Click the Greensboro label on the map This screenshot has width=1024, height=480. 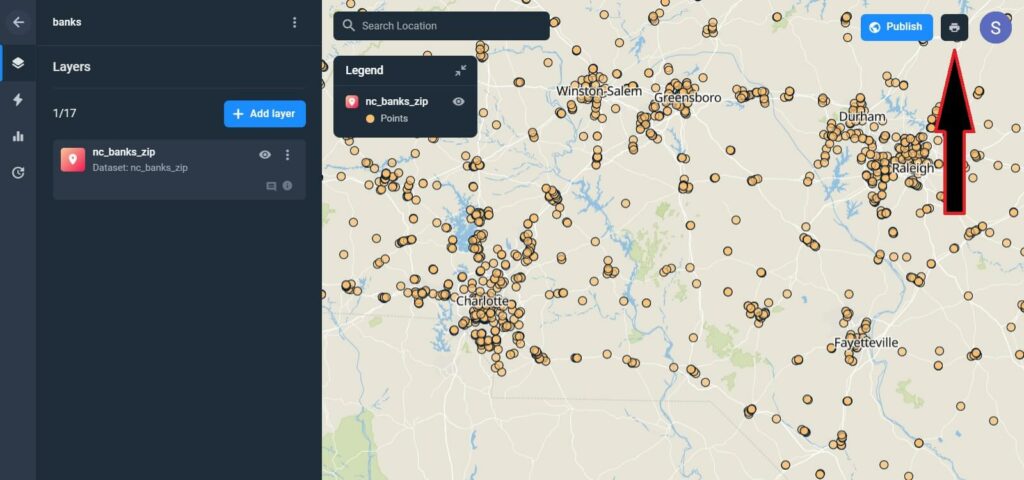point(688,98)
